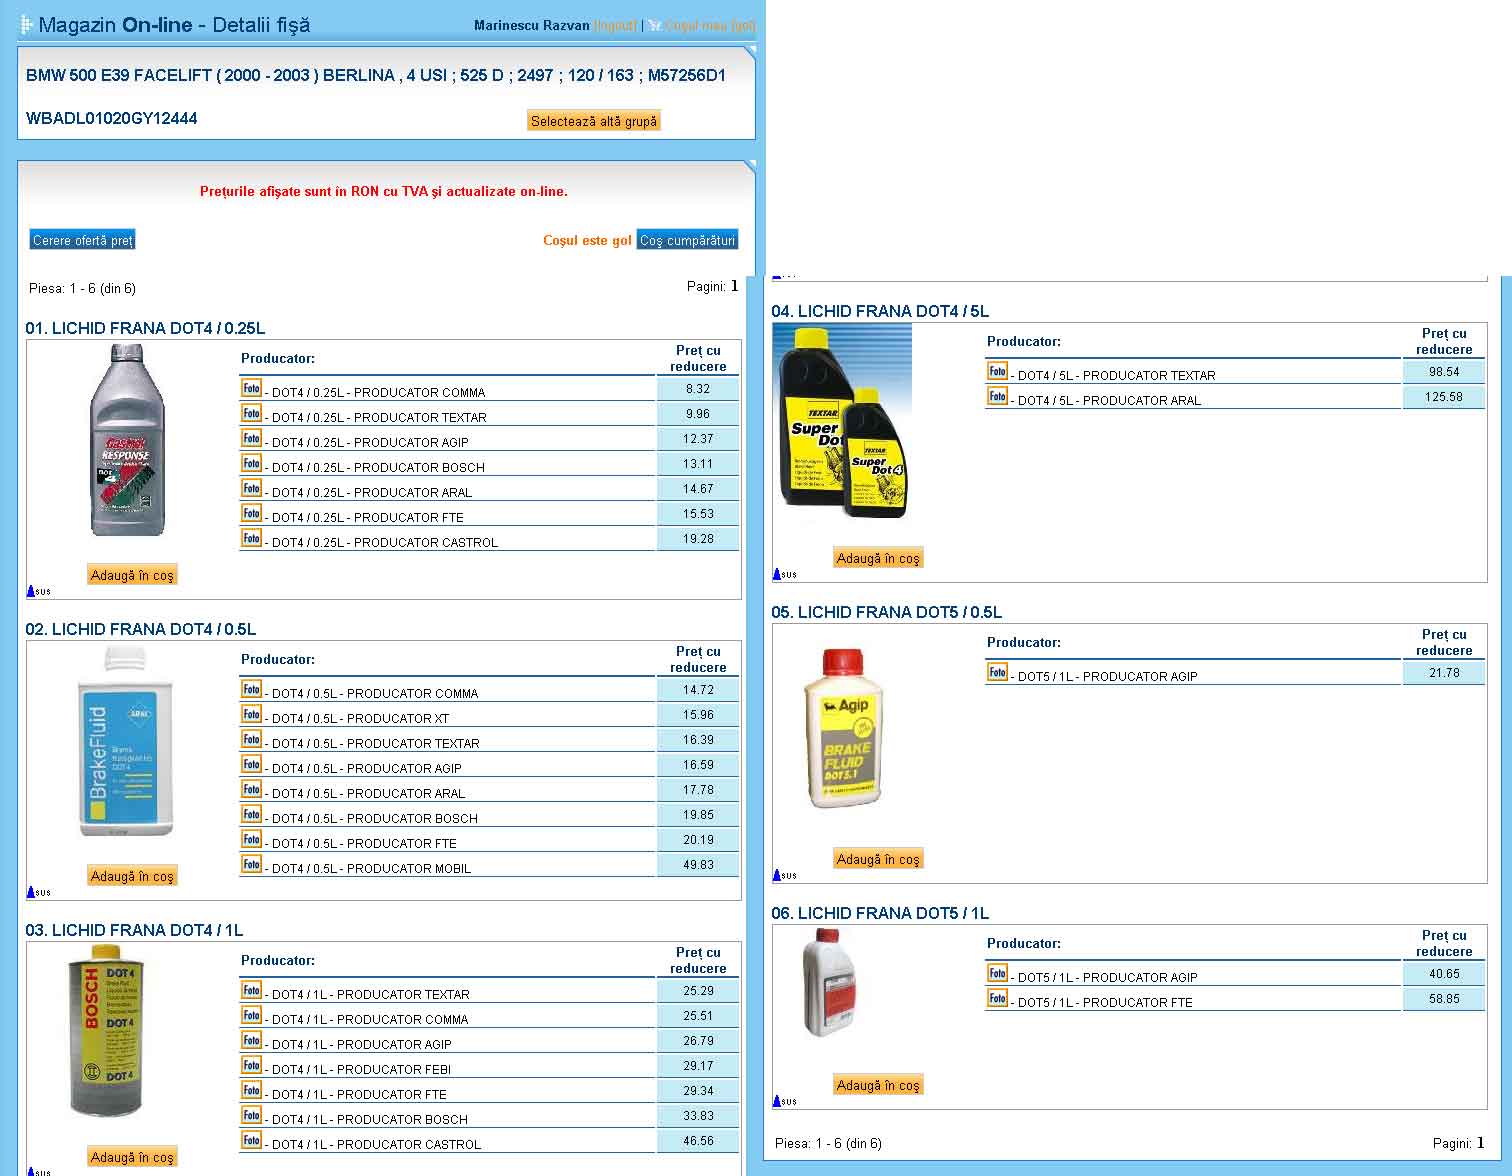The width and height of the screenshot is (1512, 1176).
Task: Open Foto icon for DOT4 0.25L CASTROL
Action: [251, 538]
